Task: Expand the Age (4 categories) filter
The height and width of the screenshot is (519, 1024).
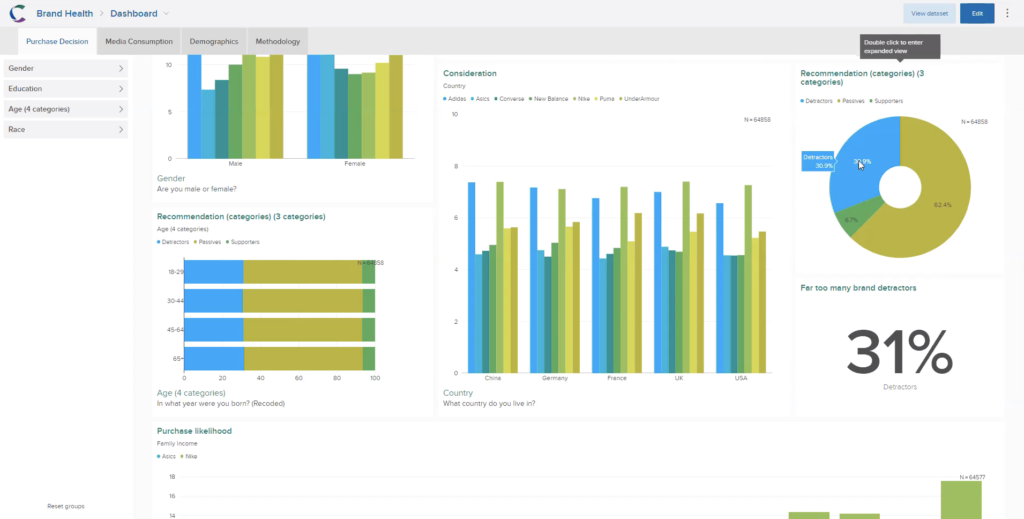Action: pos(66,109)
